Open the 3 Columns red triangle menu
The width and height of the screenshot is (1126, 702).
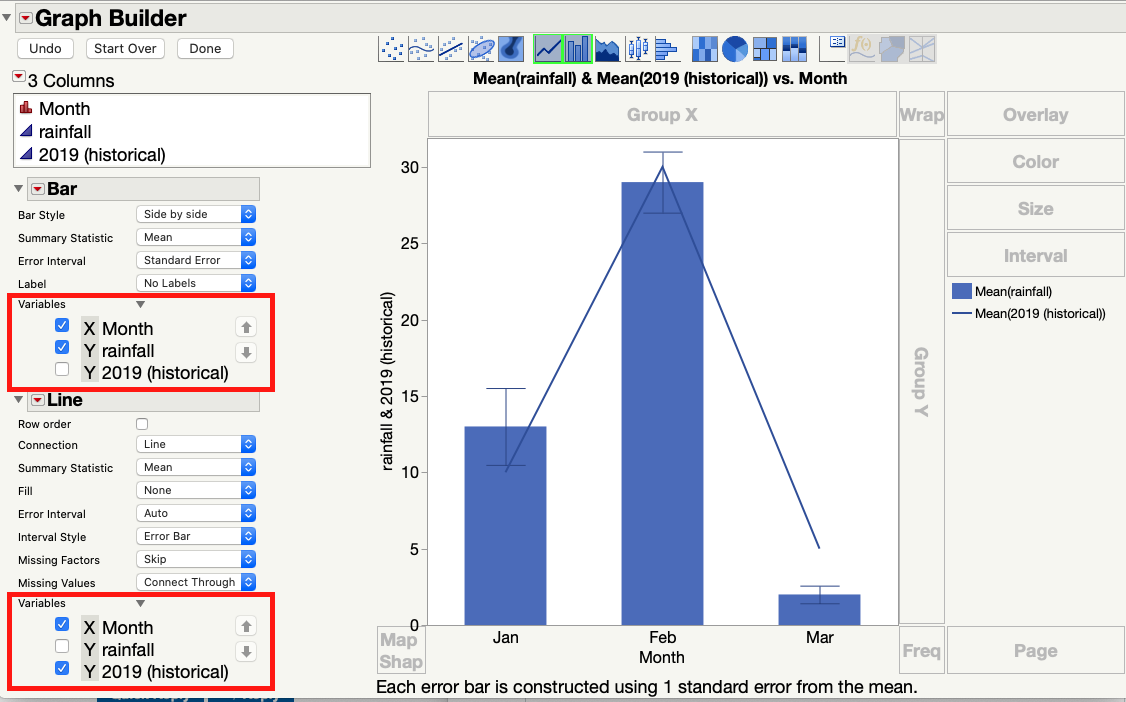pos(17,75)
